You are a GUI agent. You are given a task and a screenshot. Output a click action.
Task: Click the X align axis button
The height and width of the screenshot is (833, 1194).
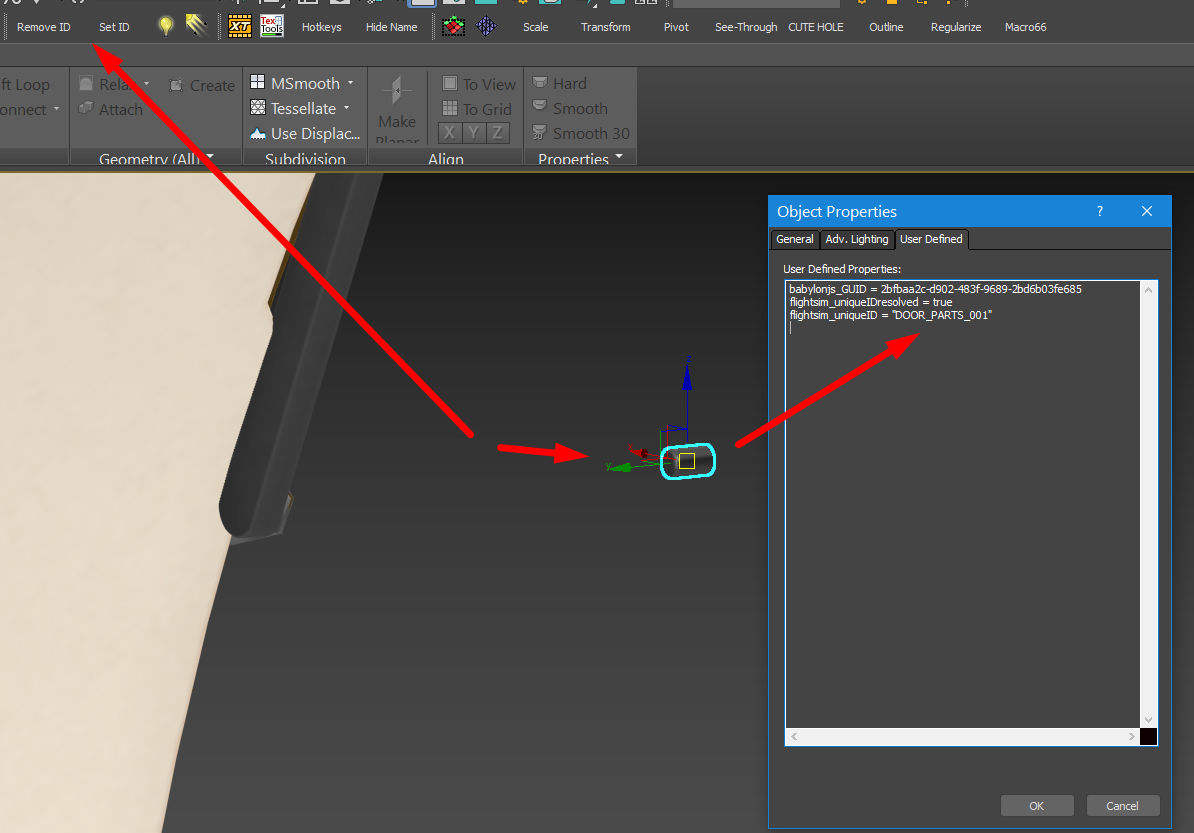coord(450,132)
